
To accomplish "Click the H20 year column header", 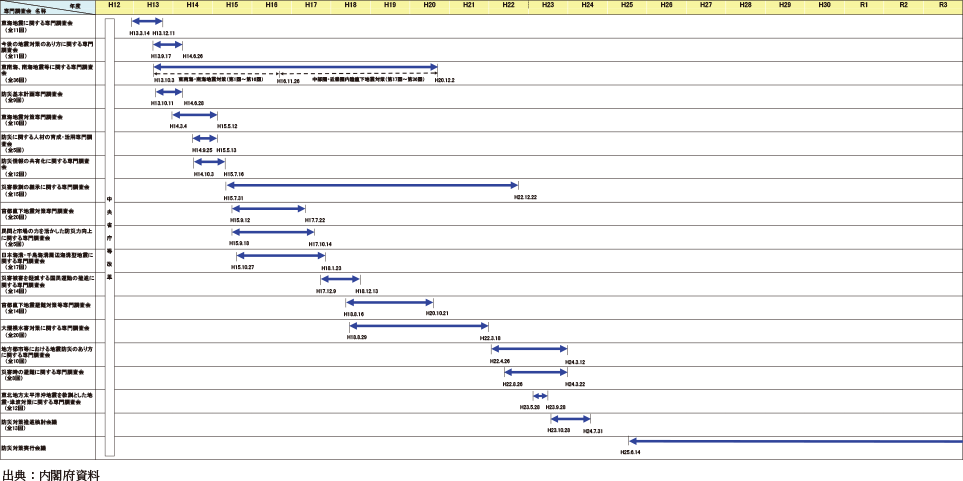I will point(429,4).
